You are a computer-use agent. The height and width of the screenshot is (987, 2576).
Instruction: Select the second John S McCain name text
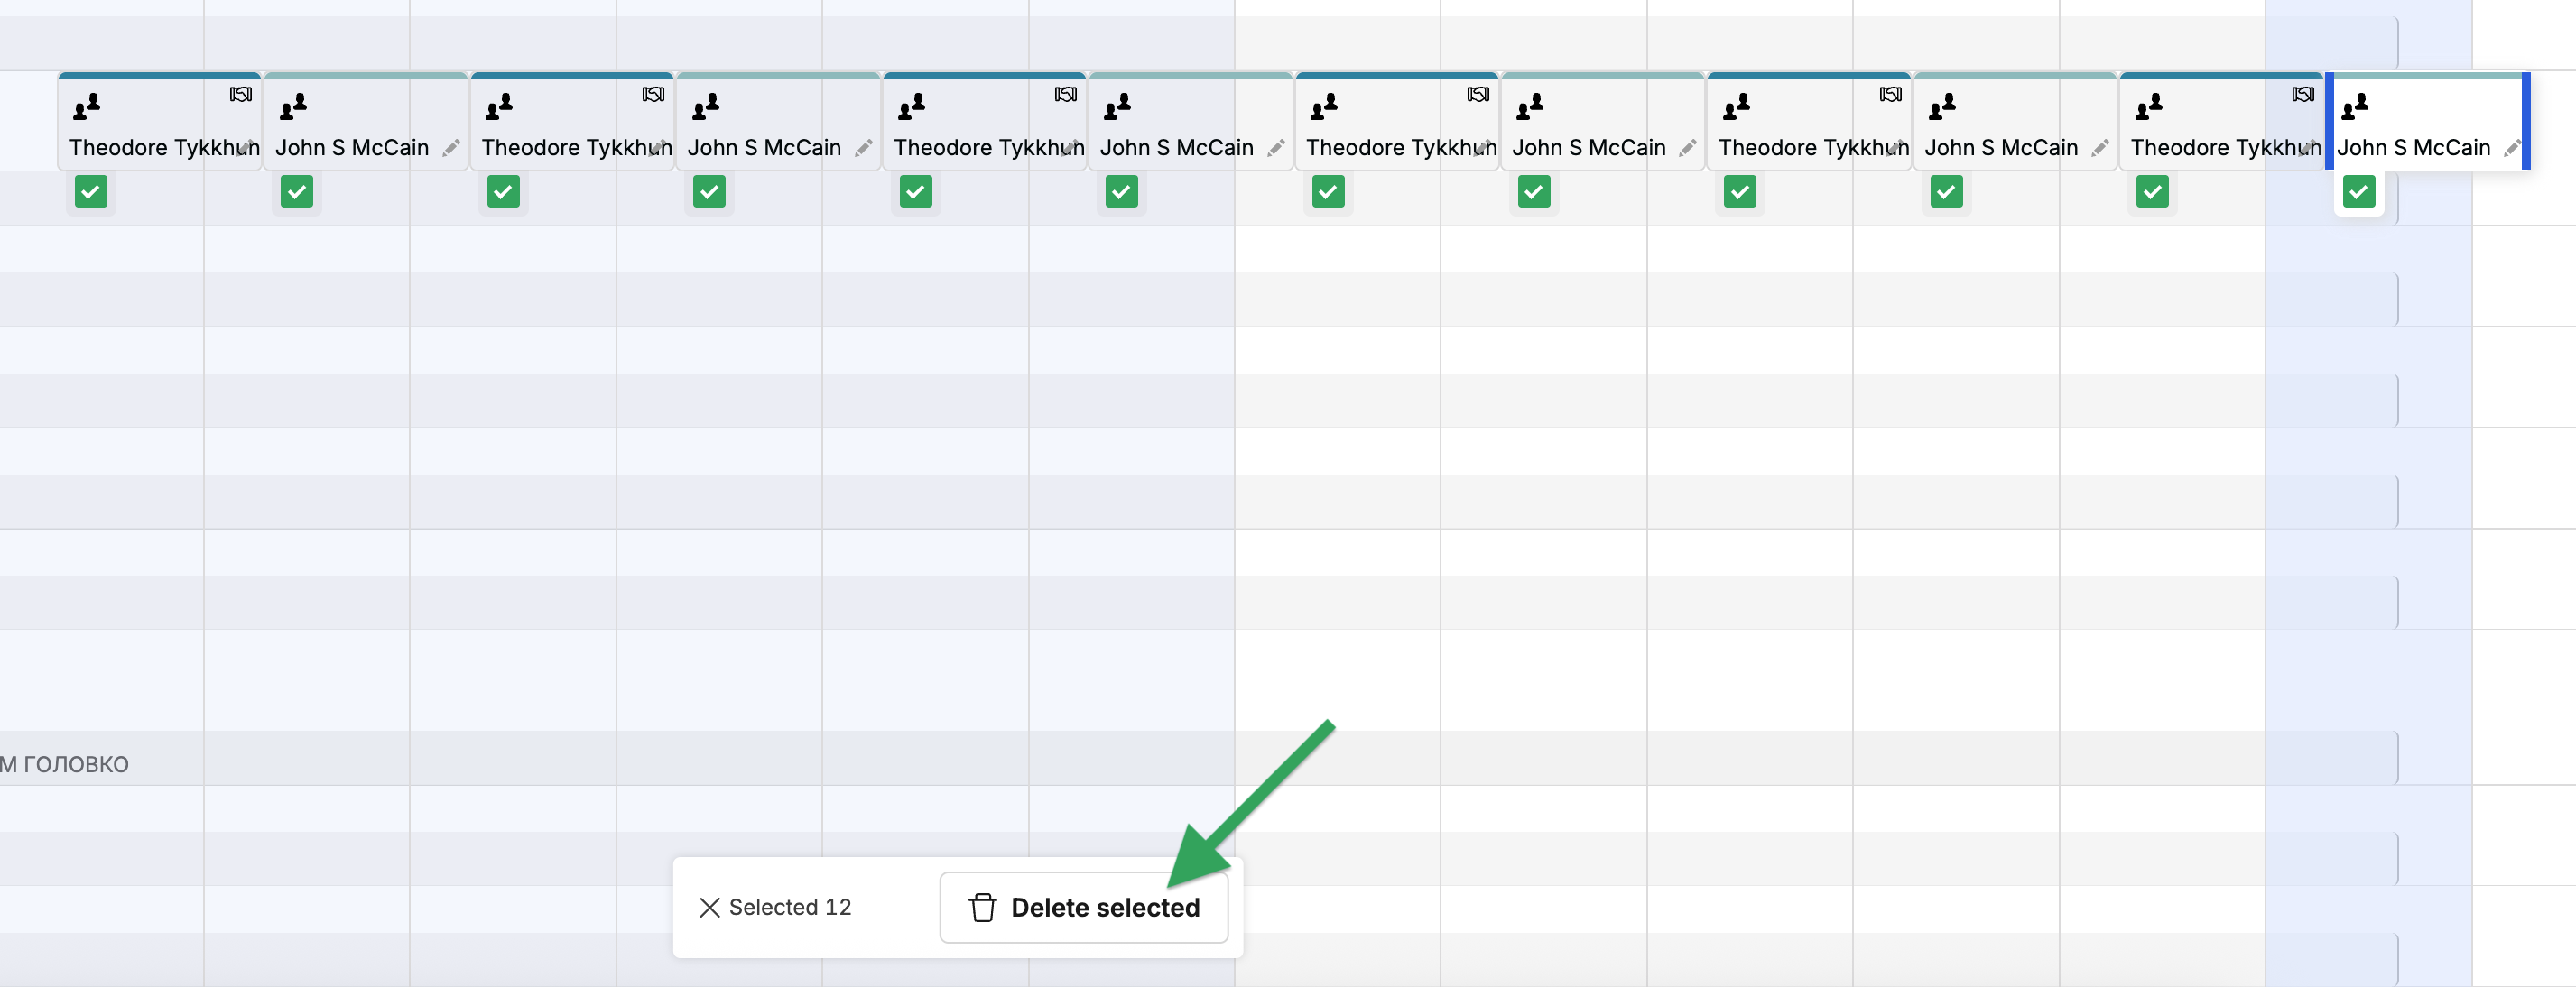(x=765, y=148)
